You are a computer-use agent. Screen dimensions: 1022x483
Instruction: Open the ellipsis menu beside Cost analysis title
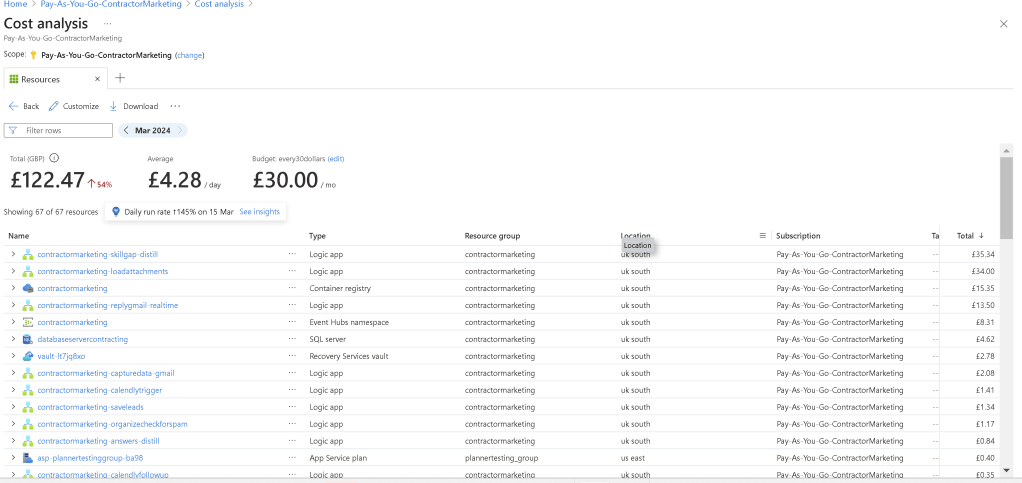108,23
